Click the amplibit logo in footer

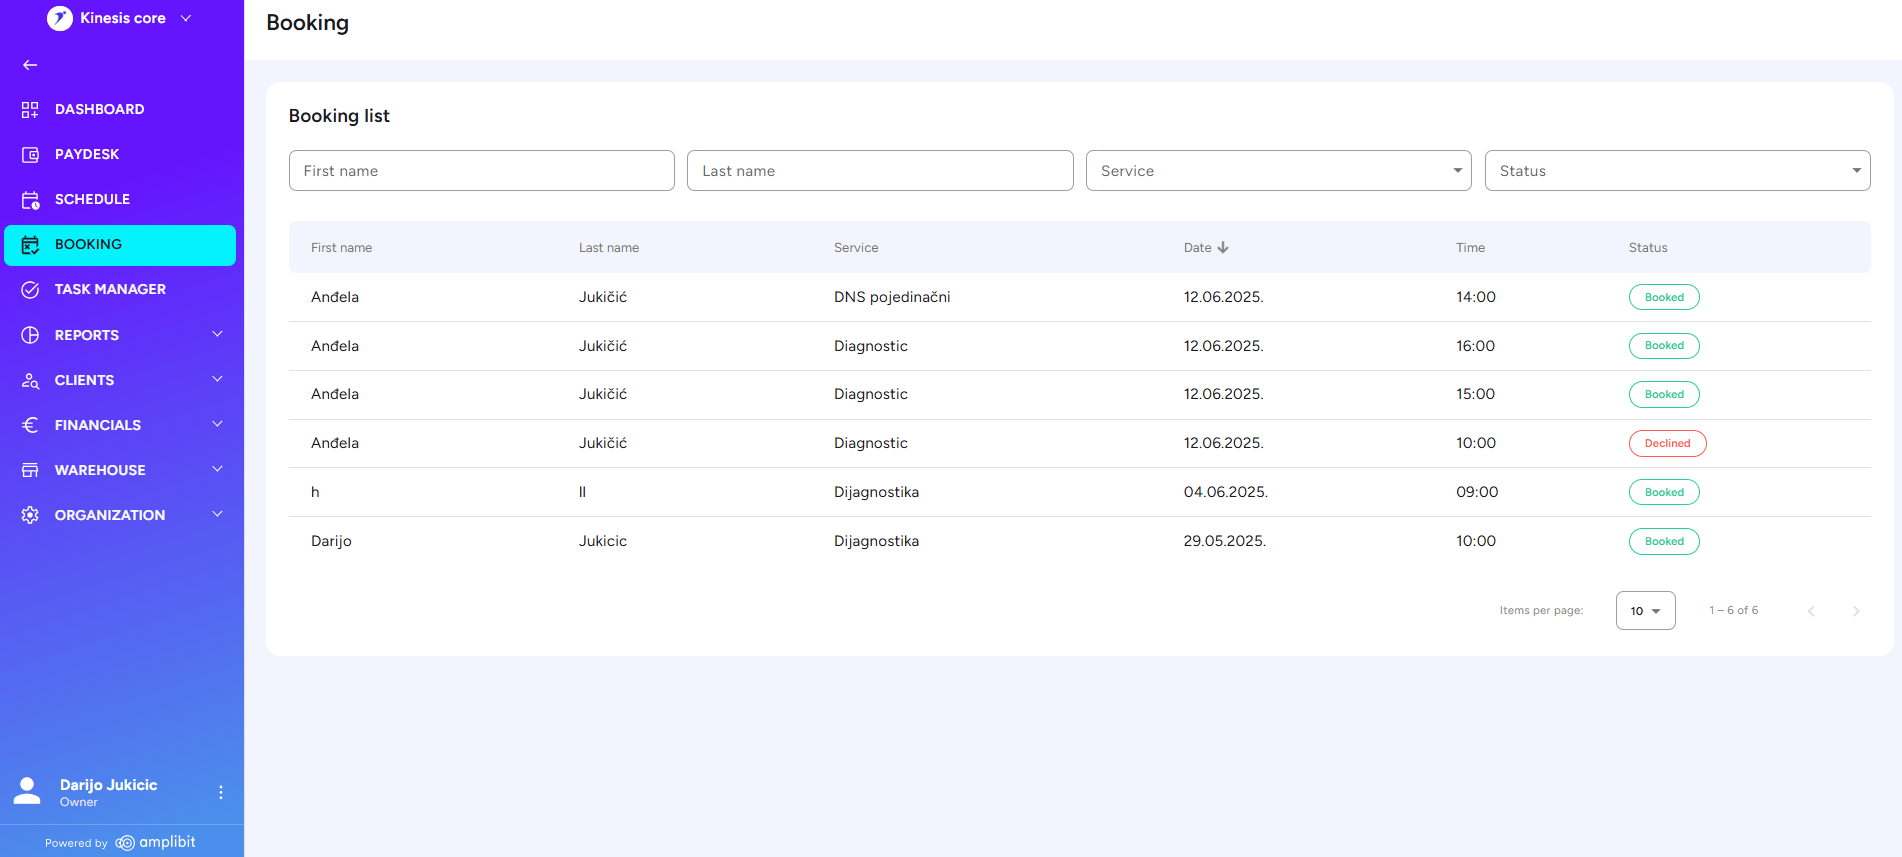pos(155,842)
